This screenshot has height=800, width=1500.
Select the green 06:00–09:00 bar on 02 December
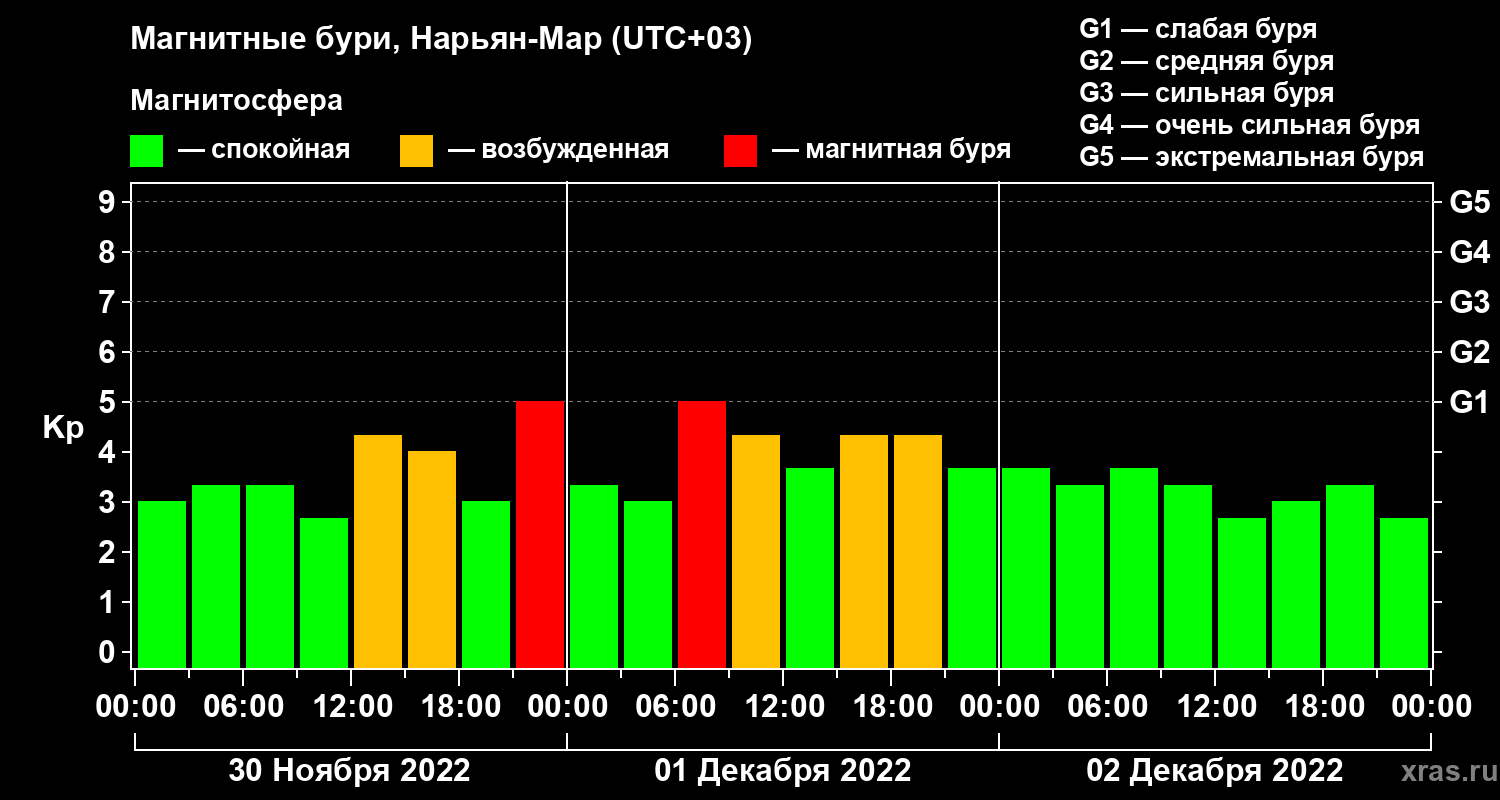[1134, 568]
